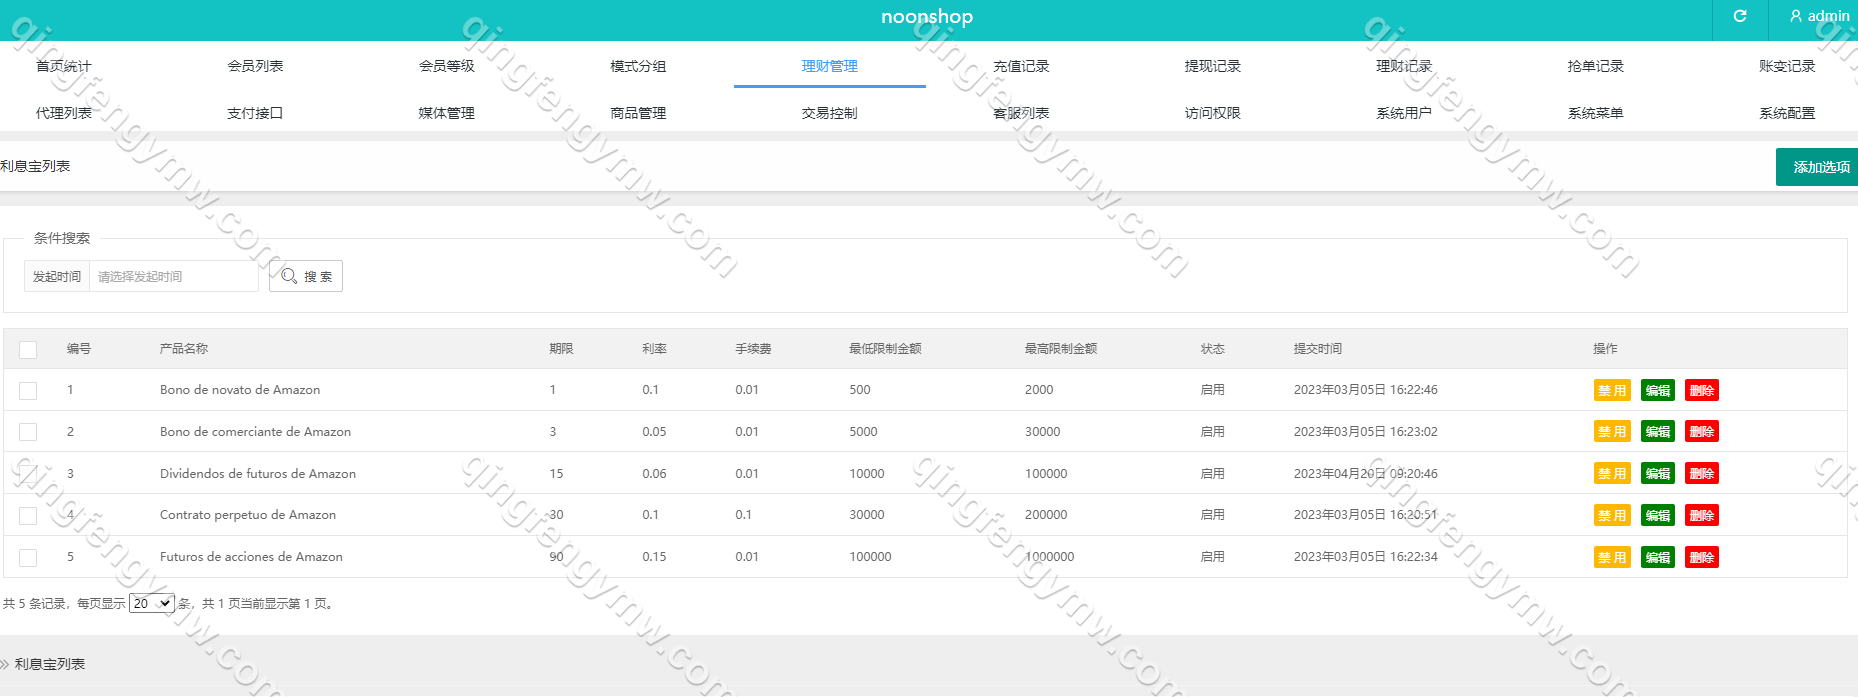Screen dimensions: 1858x697
Task: Disable Bono de novato de Amazon via 禁用
Action: pyautogui.click(x=1612, y=390)
